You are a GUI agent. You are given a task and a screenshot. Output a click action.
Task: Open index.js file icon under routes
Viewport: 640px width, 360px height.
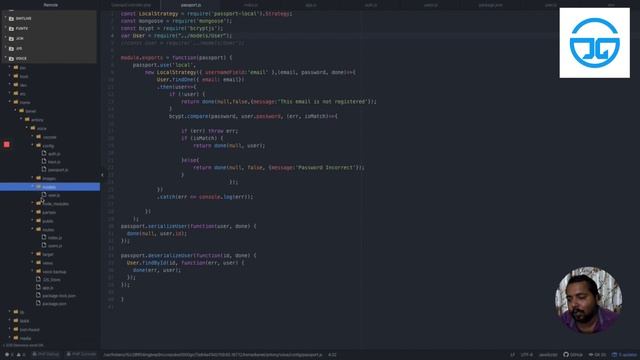[44, 237]
